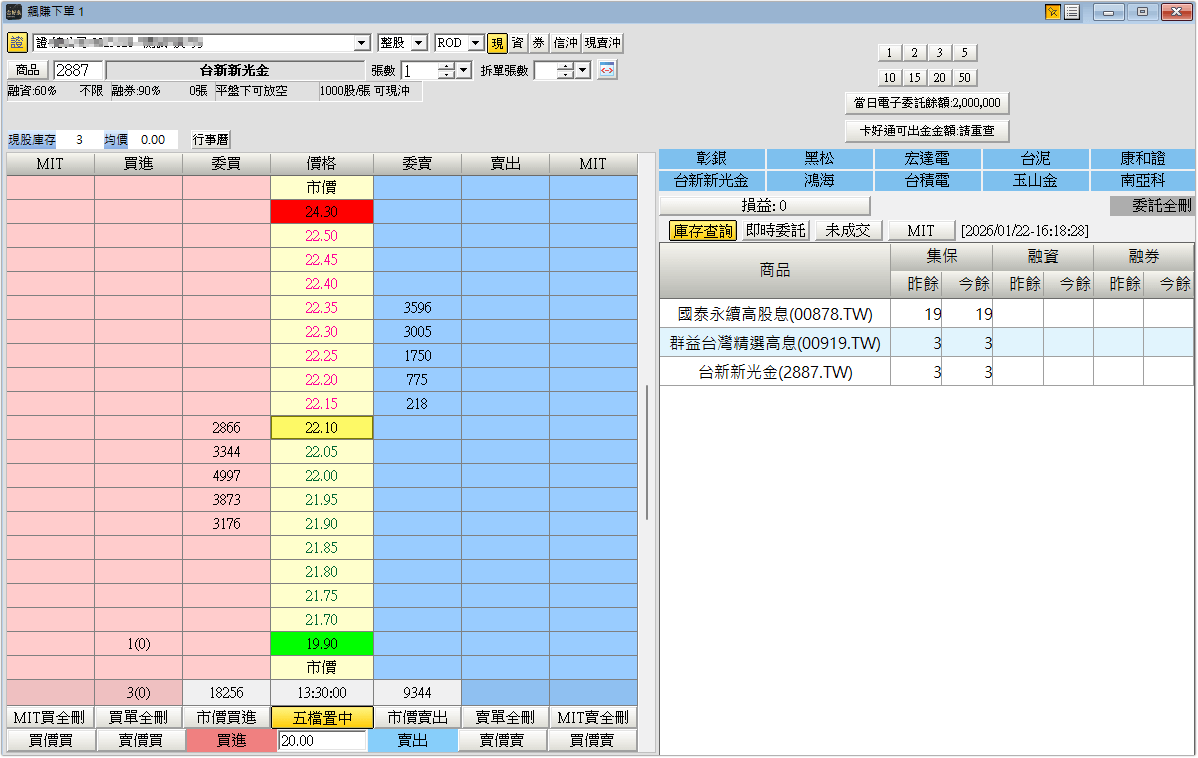Switch to the 即時委託 tab
1198x758 pixels.
(775, 231)
